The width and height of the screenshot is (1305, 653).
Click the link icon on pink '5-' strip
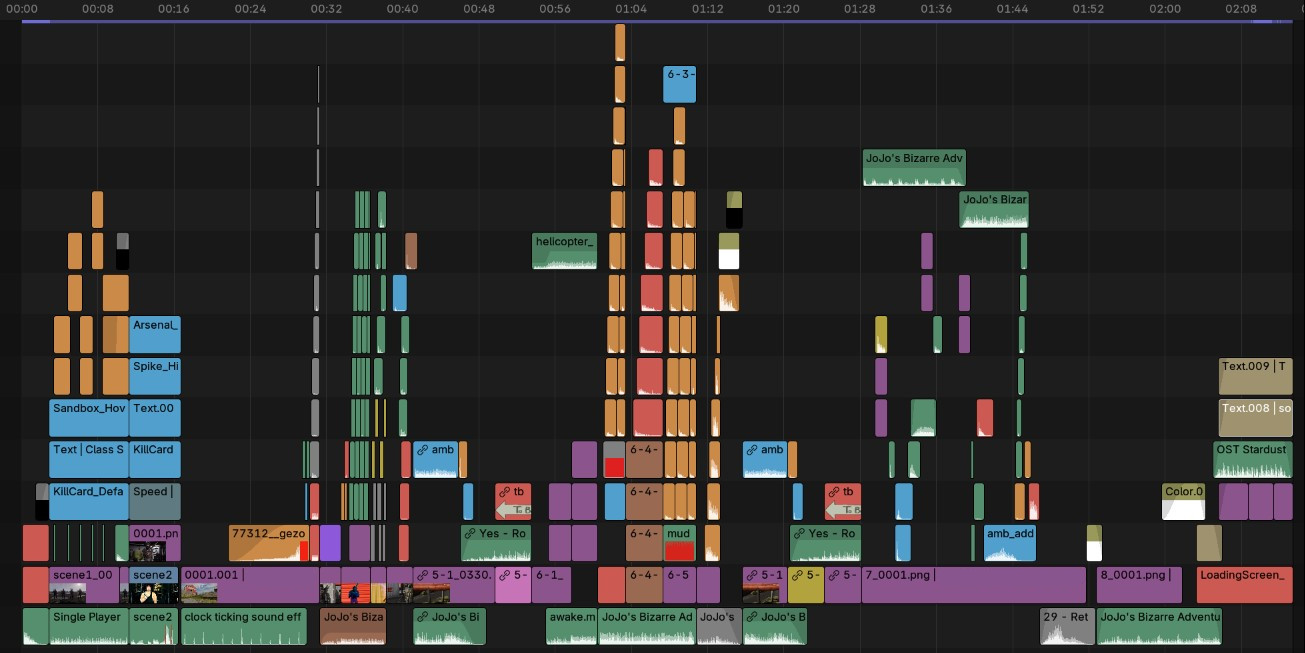(x=504, y=575)
